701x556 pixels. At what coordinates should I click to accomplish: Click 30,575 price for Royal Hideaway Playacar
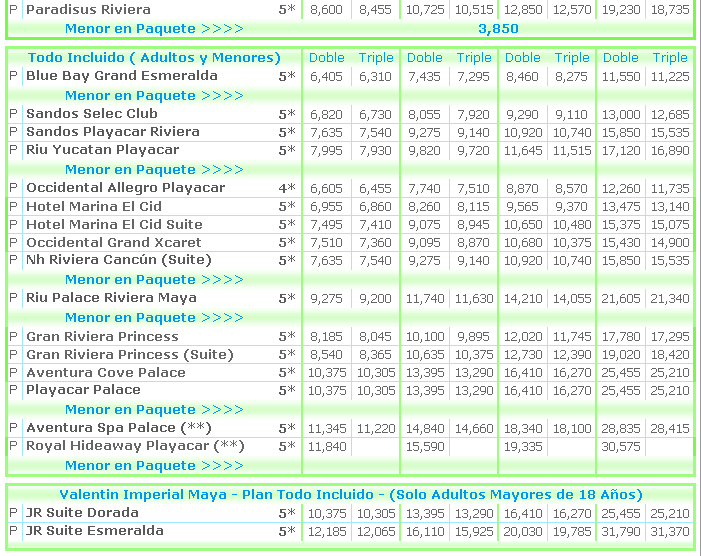pyautogui.click(x=621, y=446)
